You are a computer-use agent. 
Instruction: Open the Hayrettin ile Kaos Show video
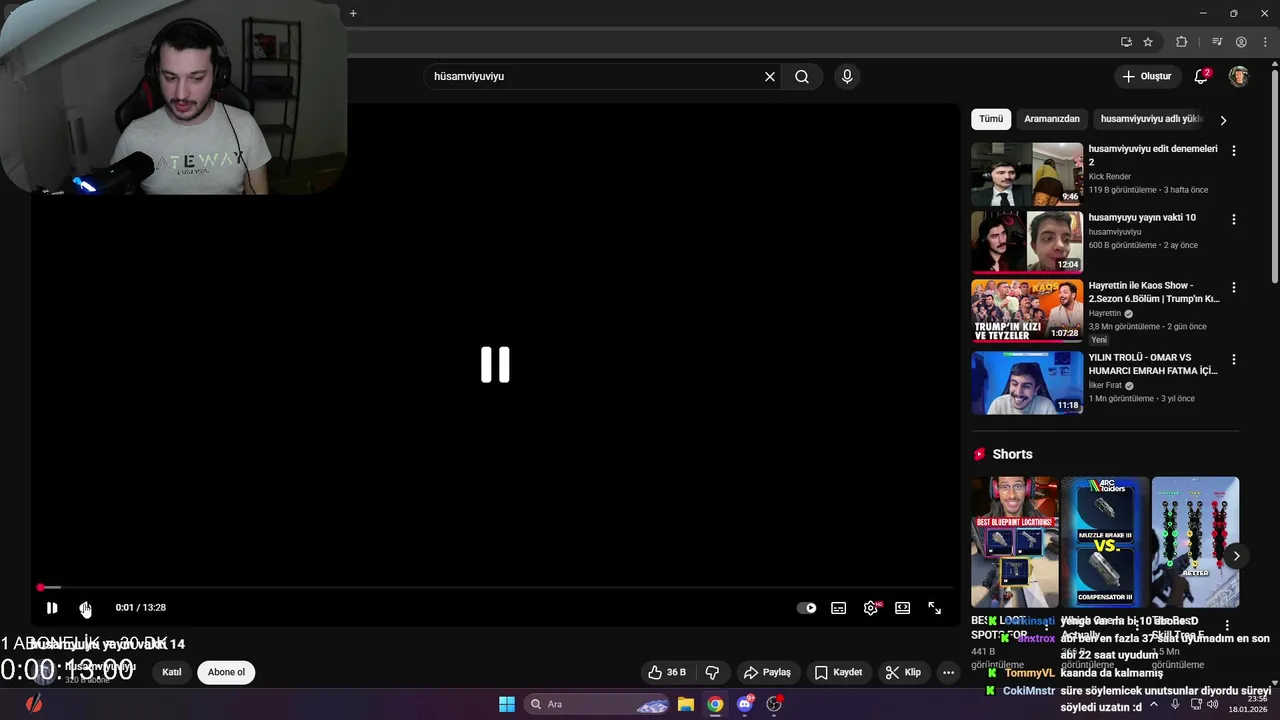pyautogui.click(x=1027, y=310)
